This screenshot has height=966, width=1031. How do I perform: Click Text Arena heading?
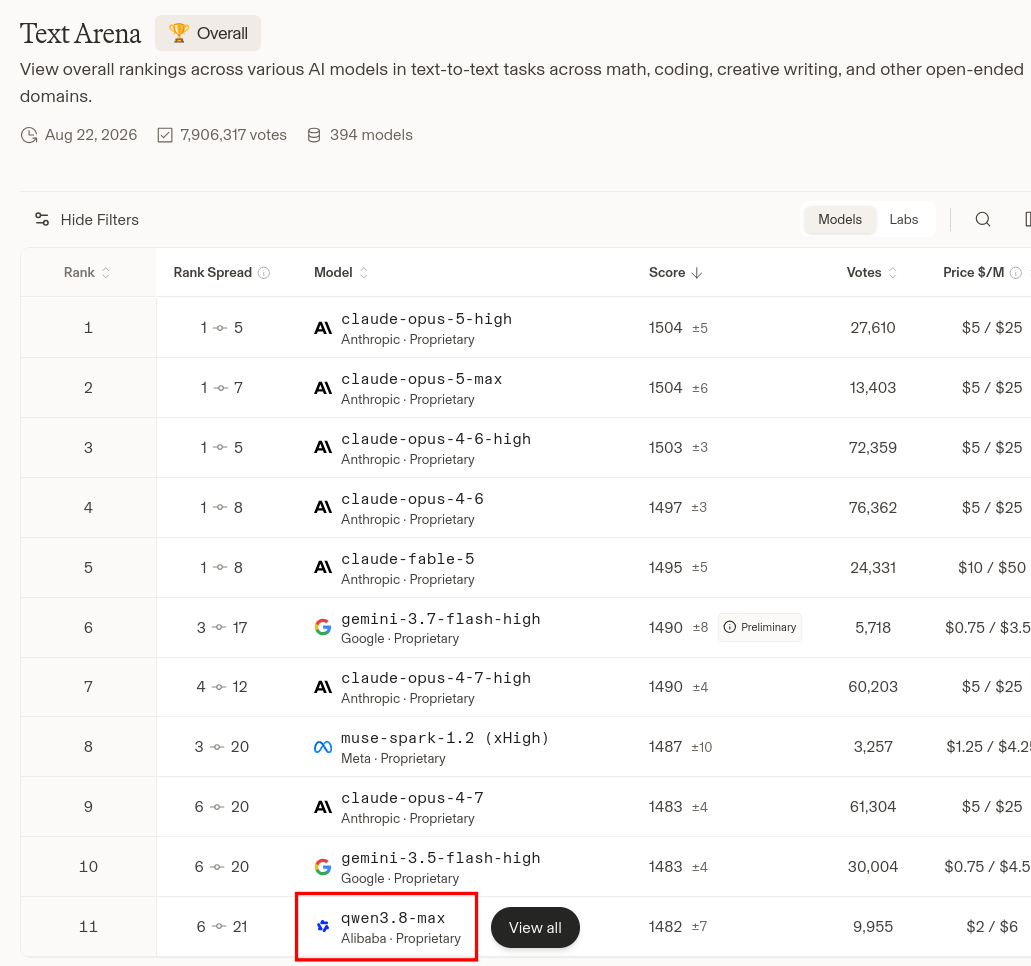pos(80,34)
